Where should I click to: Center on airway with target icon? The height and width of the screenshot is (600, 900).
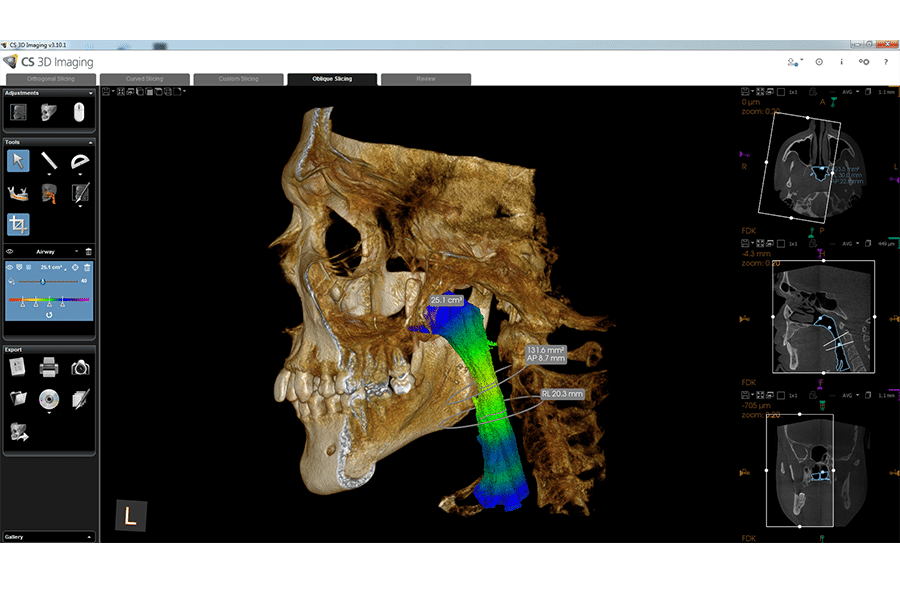[x=75, y=268]
